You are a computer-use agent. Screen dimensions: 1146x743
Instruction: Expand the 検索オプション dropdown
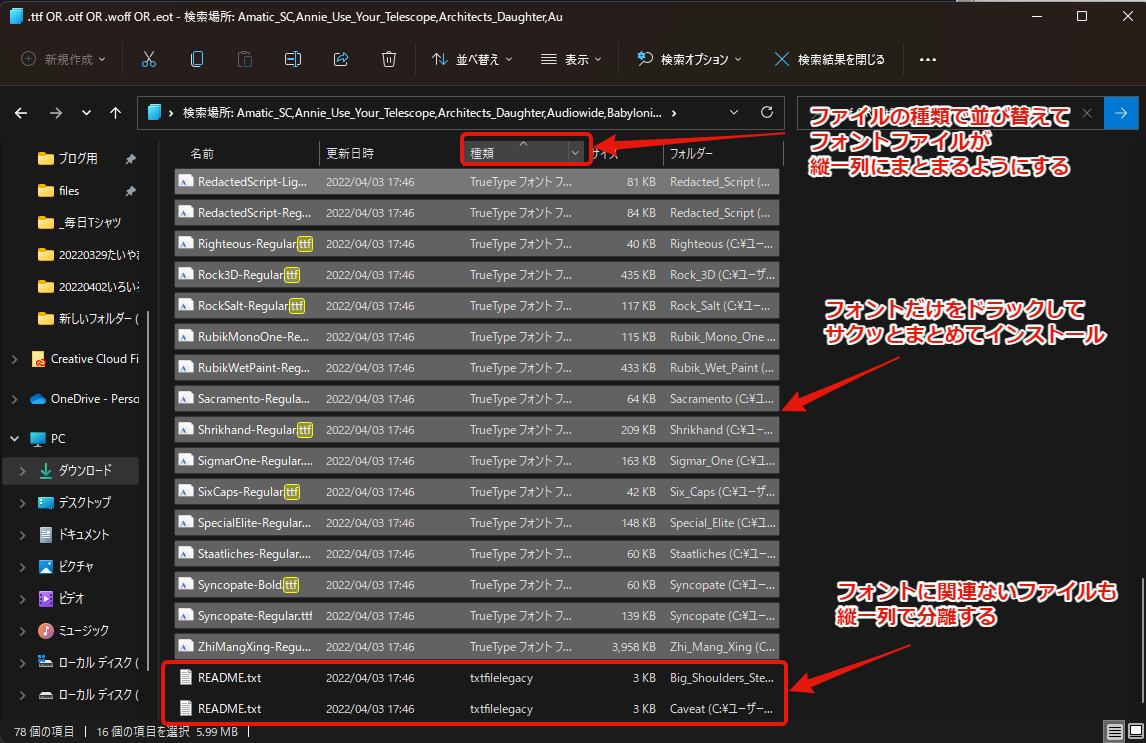coord(690,59)
